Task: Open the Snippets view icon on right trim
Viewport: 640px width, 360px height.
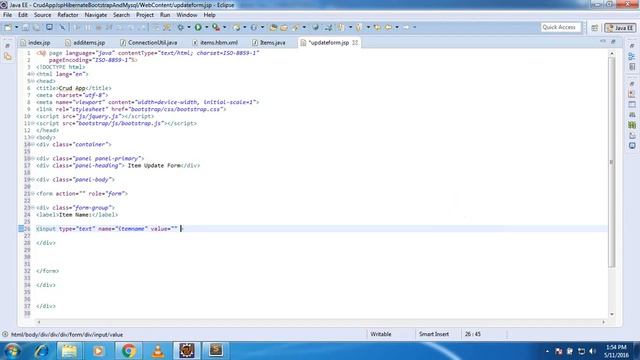Action: pos(632,135)
